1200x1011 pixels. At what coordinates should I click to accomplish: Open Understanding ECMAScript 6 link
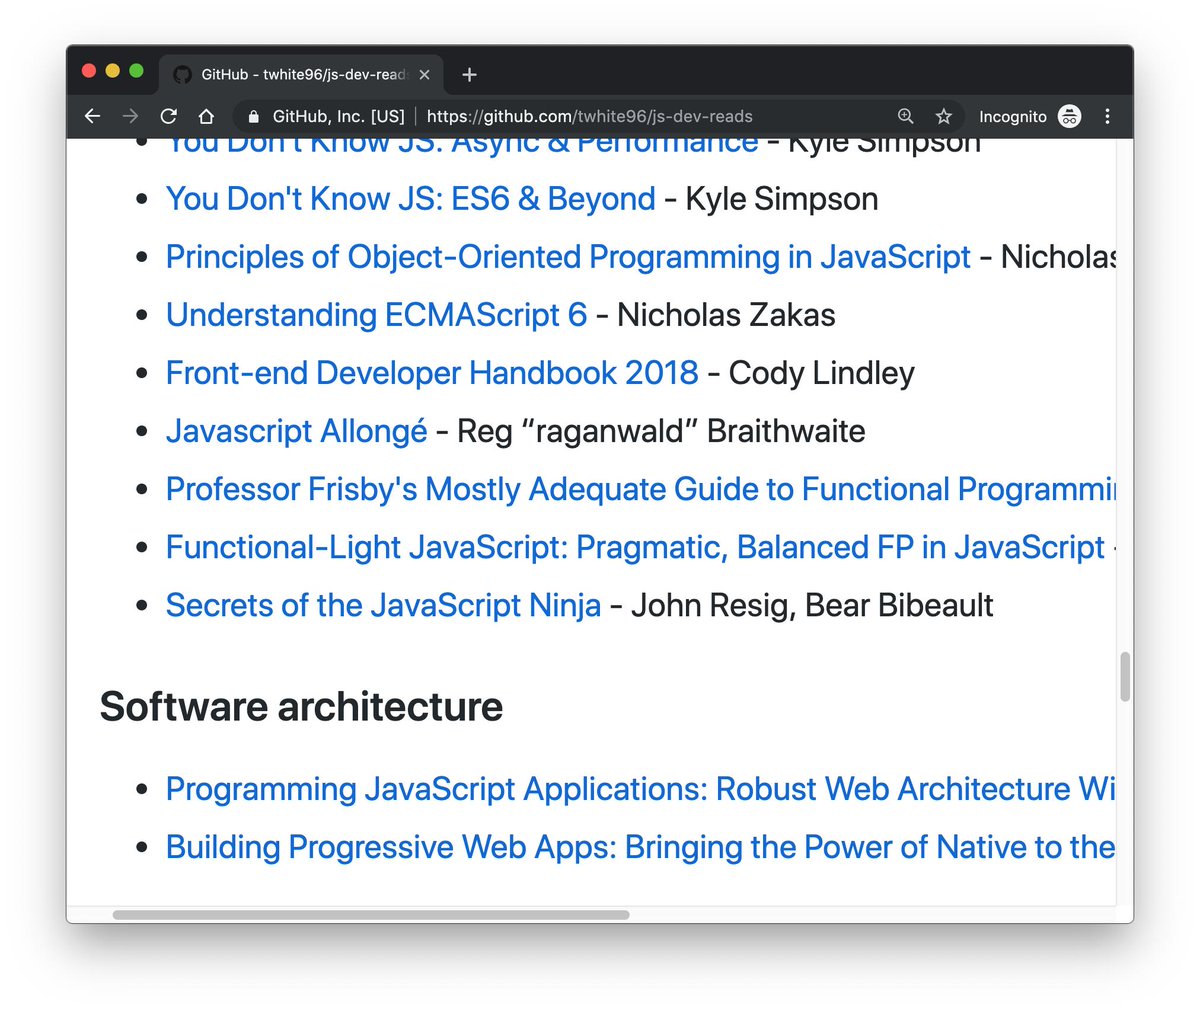(376, 315)
